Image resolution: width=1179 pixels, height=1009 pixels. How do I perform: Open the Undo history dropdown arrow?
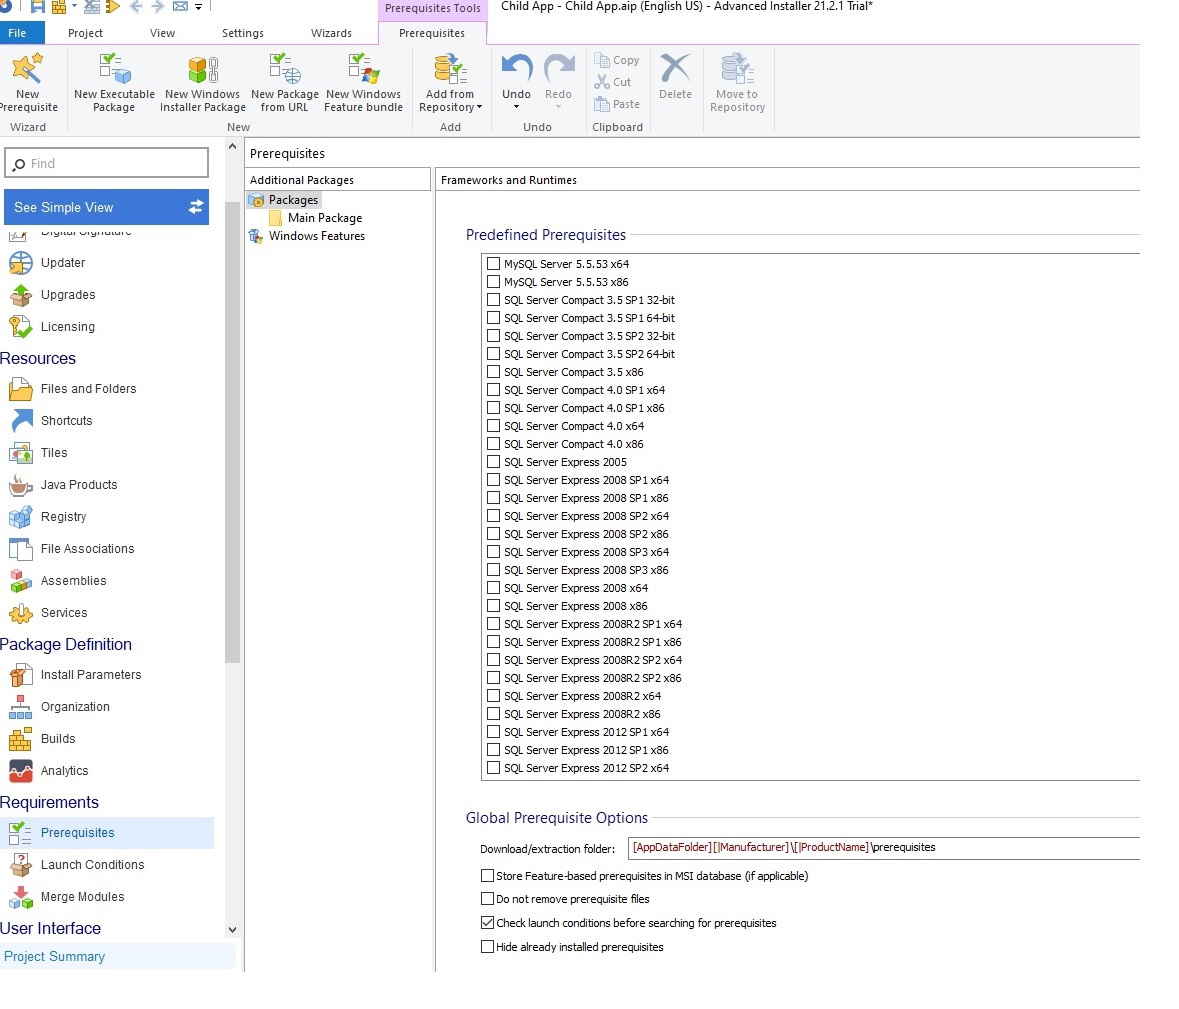[x=517, y=107]
